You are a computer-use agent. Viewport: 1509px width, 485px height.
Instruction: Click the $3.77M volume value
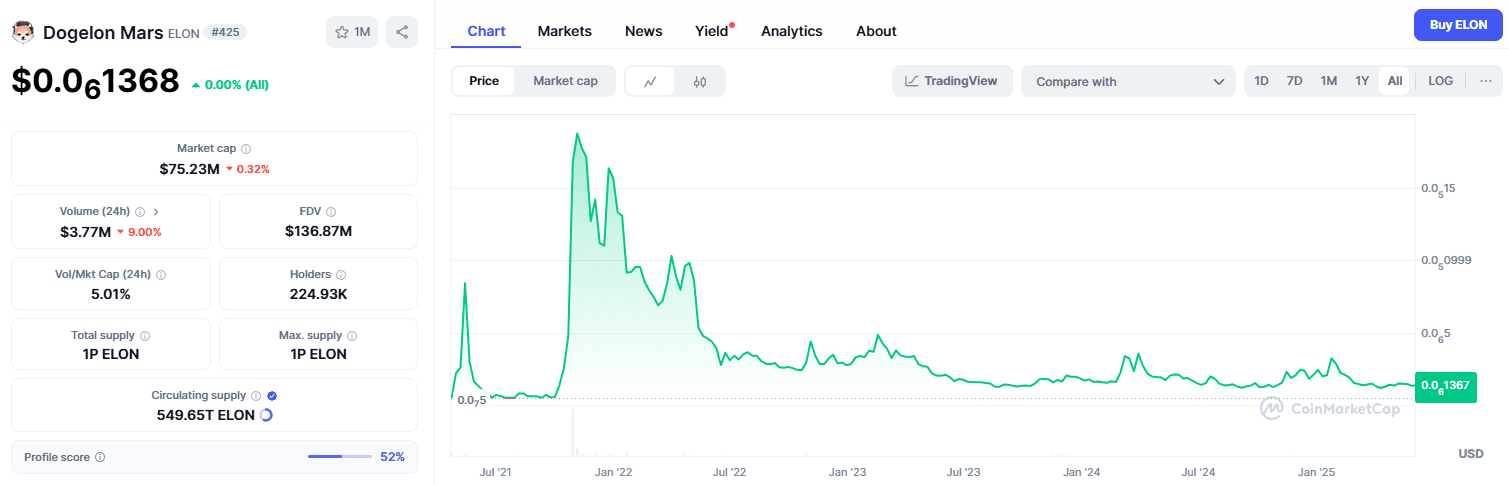(x=85, y=231)
